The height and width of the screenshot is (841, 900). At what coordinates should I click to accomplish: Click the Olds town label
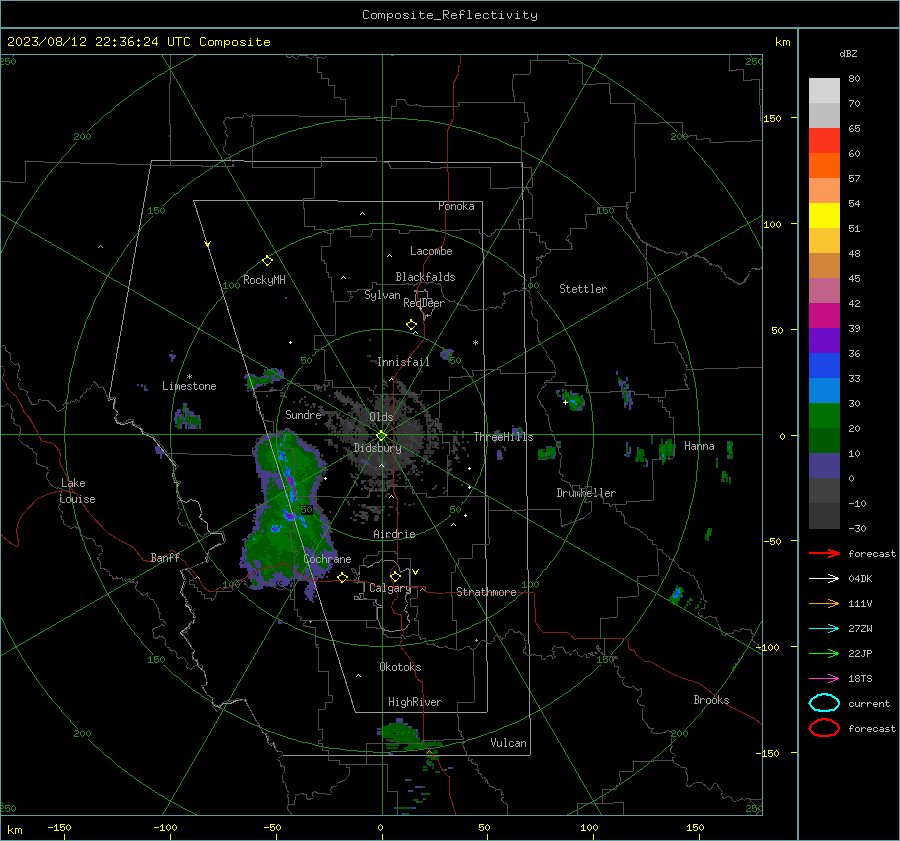[381, 417]
